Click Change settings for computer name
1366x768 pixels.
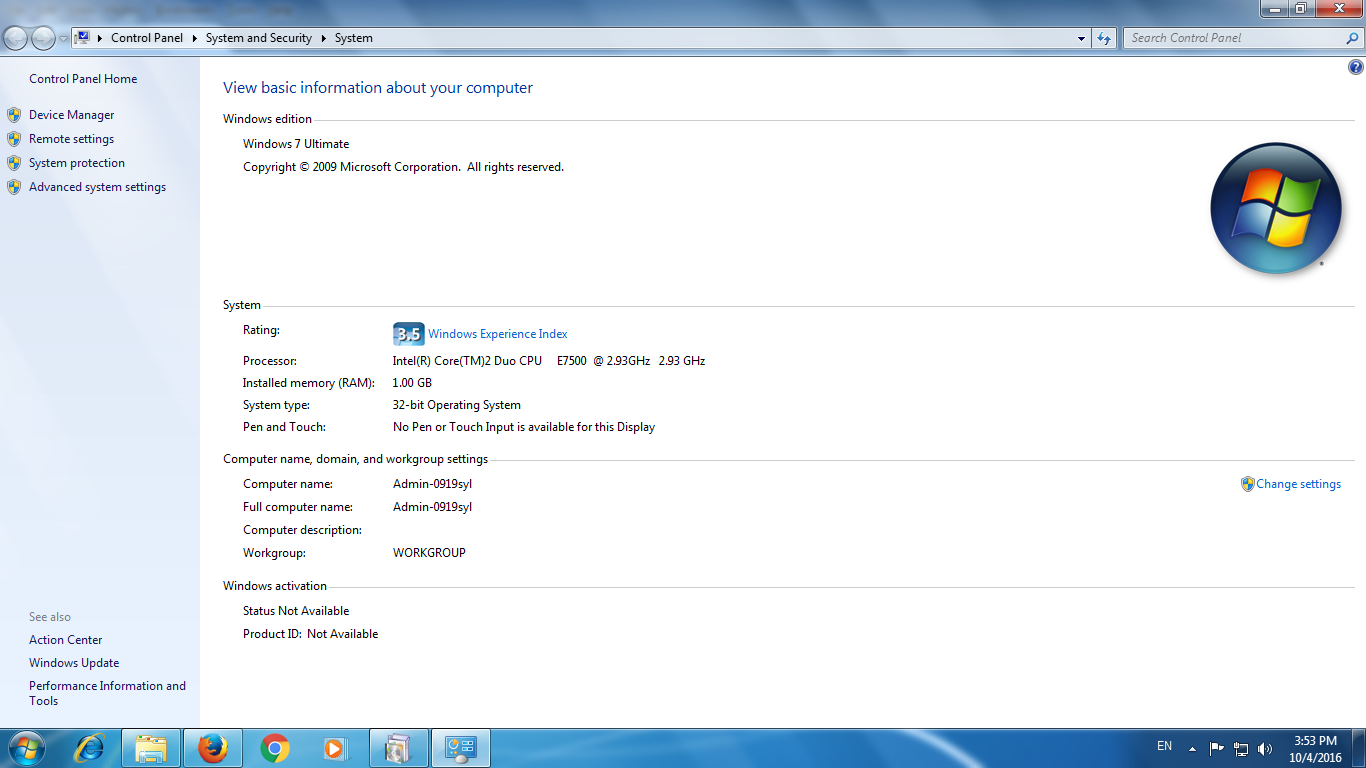(1298, 484)
